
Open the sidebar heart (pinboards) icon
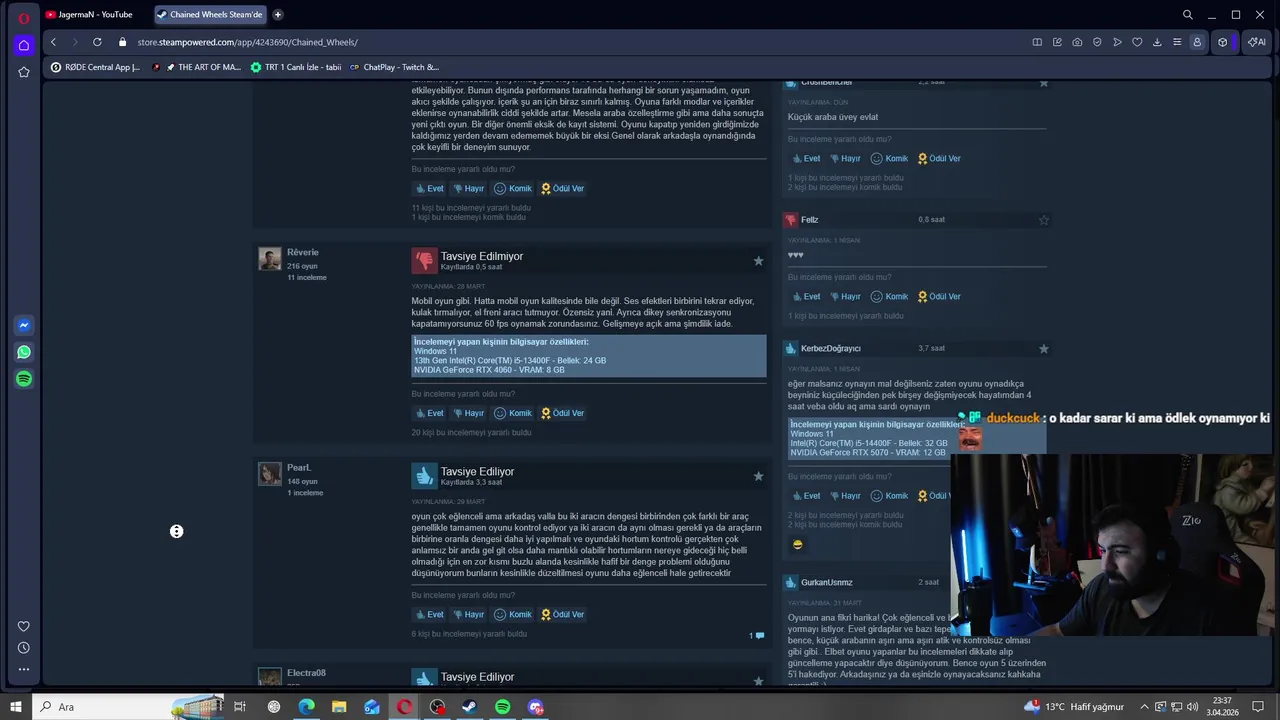point(24,627)
